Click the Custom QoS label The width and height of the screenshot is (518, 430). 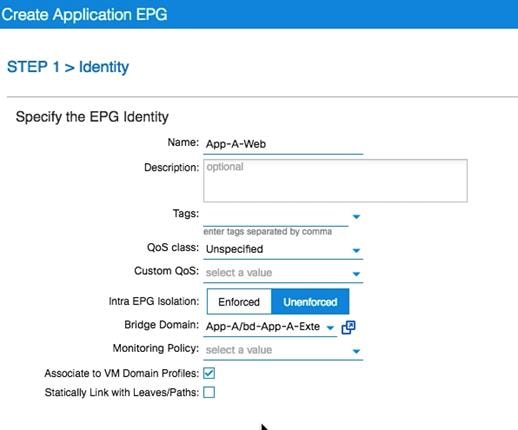click(x=166, y=271)
